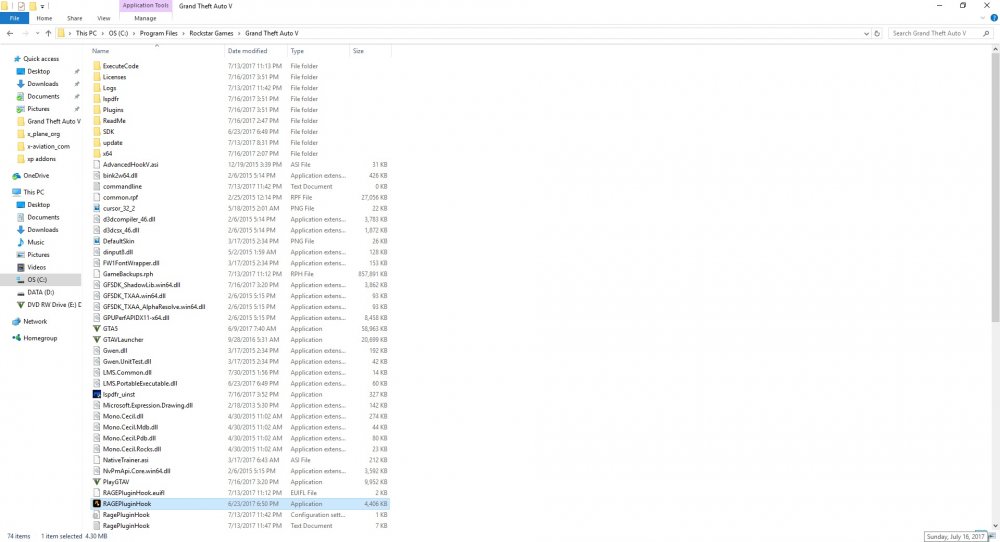Select the lspdfr_uinst application icon

point(97,394)
